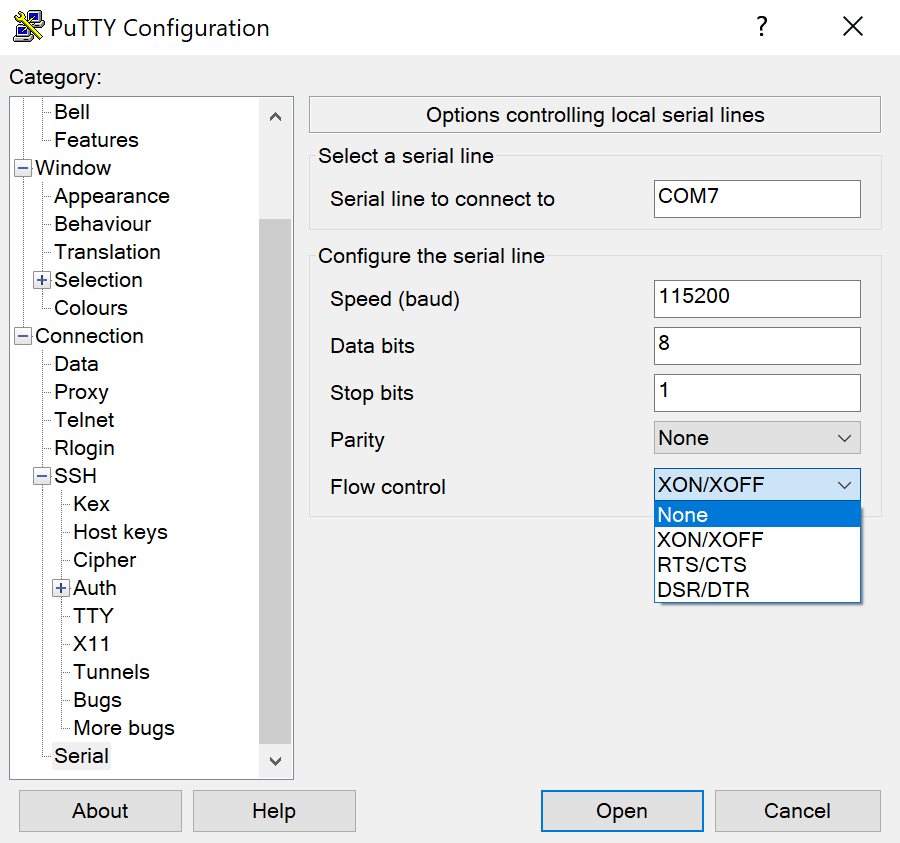Click the Open button

click(622, 811)
